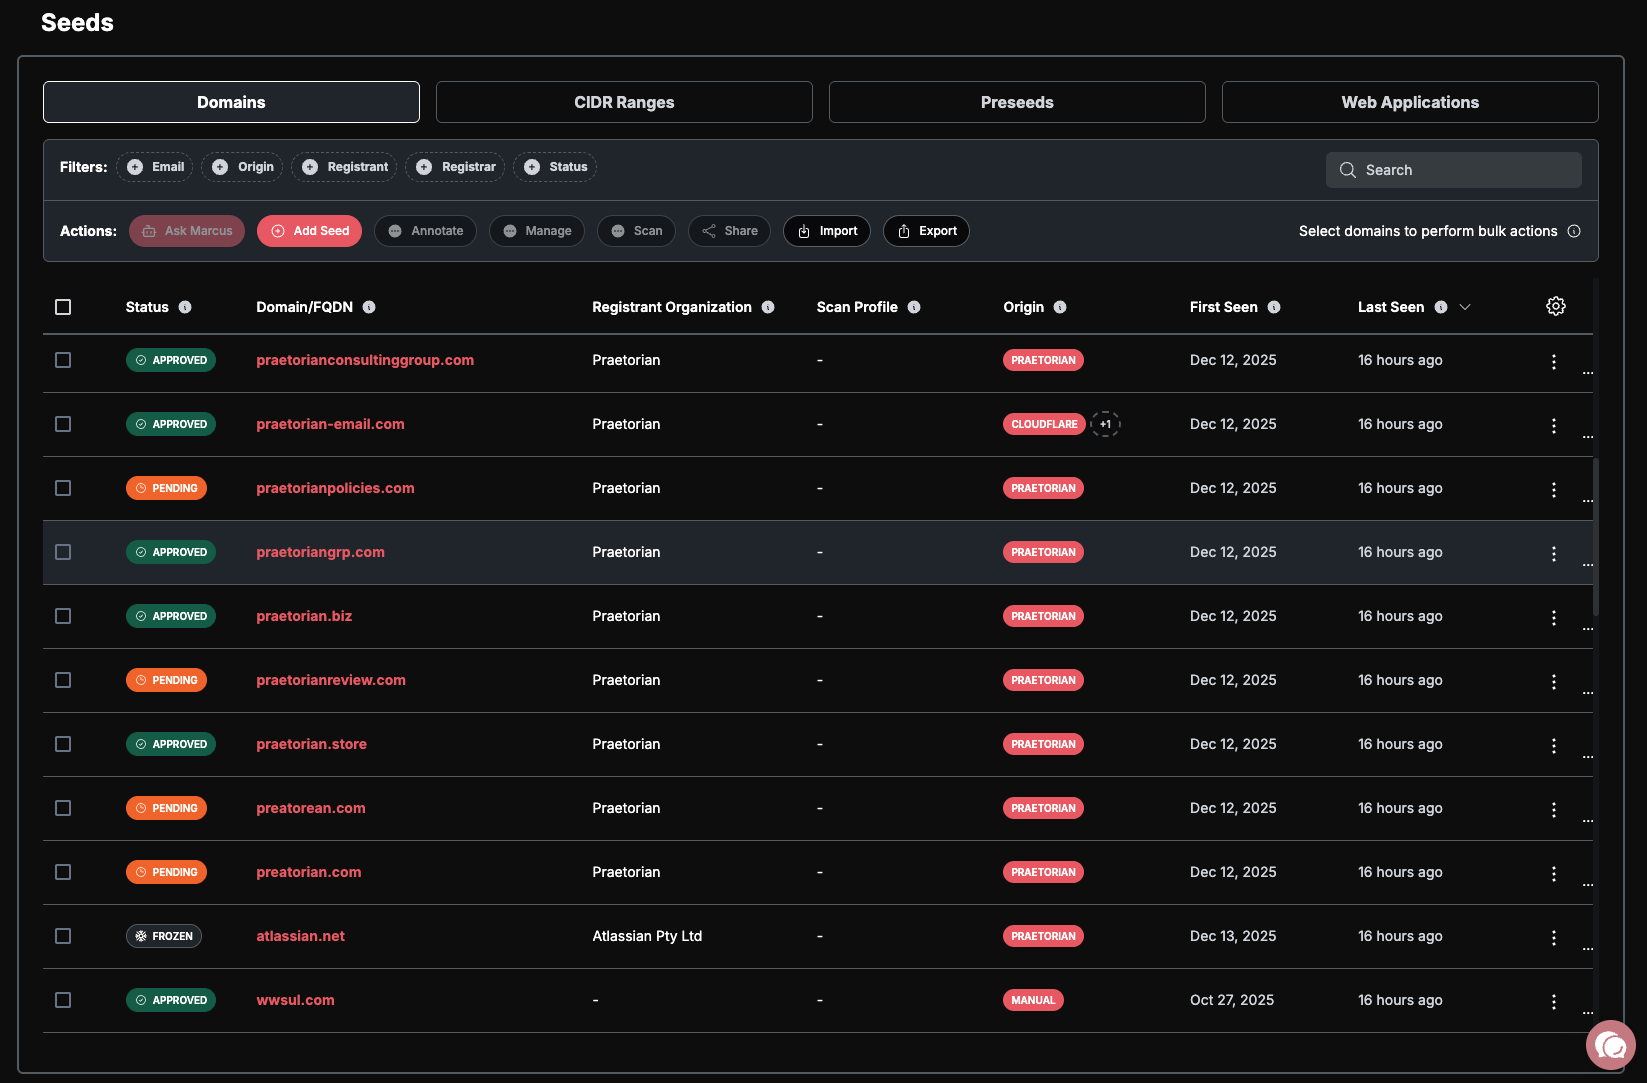This screenshot has height=1083, width=1647.
Task: Add a Registrar filter
Action: [x=455, y=167]
